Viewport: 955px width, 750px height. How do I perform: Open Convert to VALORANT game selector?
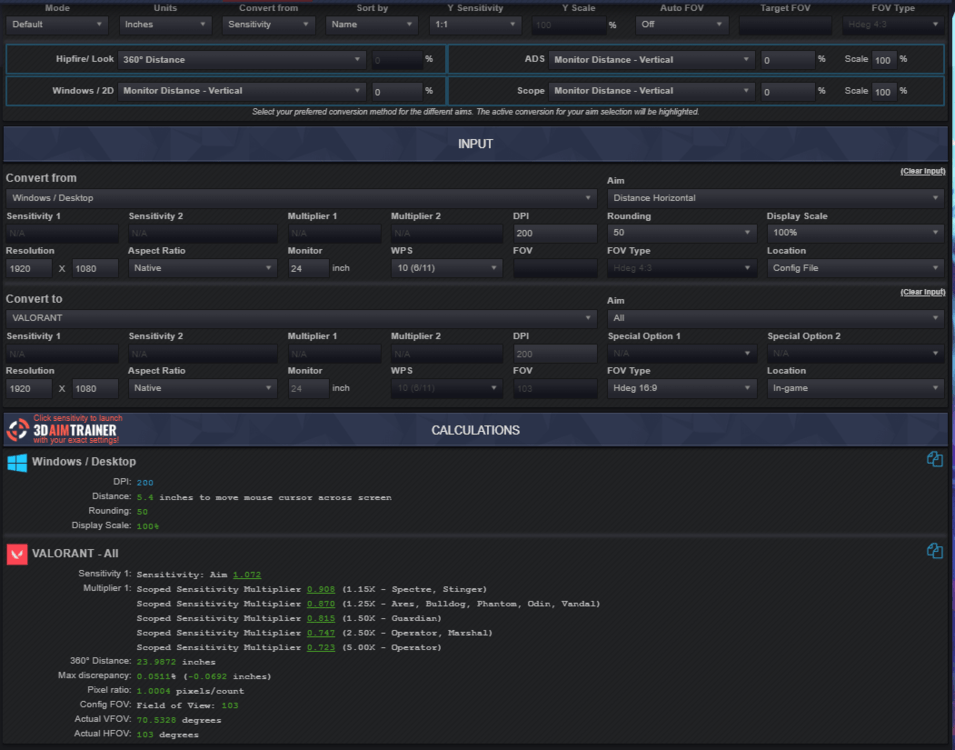pos(301,318)
